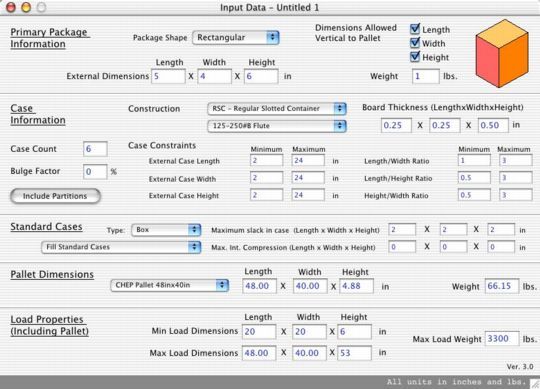Click External Case Height minimum field
Screen dimensions: 540x389
pyautogui.click(x=267, y=195)
